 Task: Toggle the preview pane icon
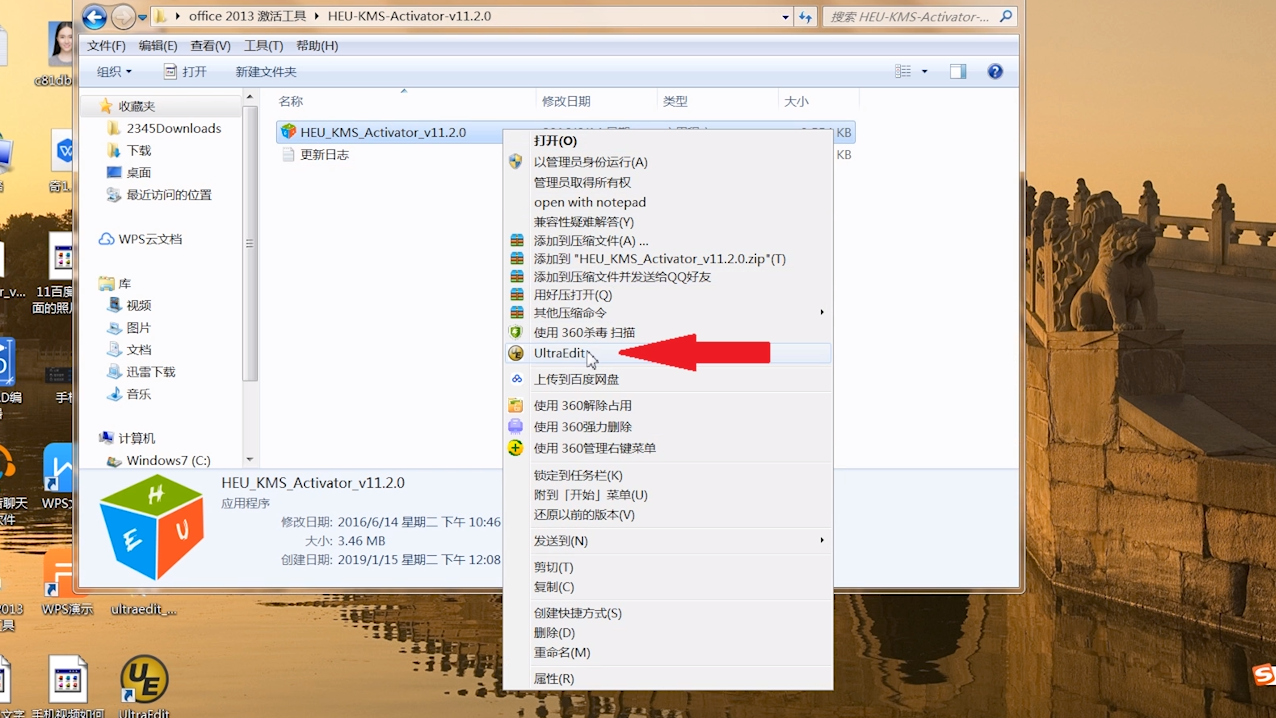click(958, 72)
